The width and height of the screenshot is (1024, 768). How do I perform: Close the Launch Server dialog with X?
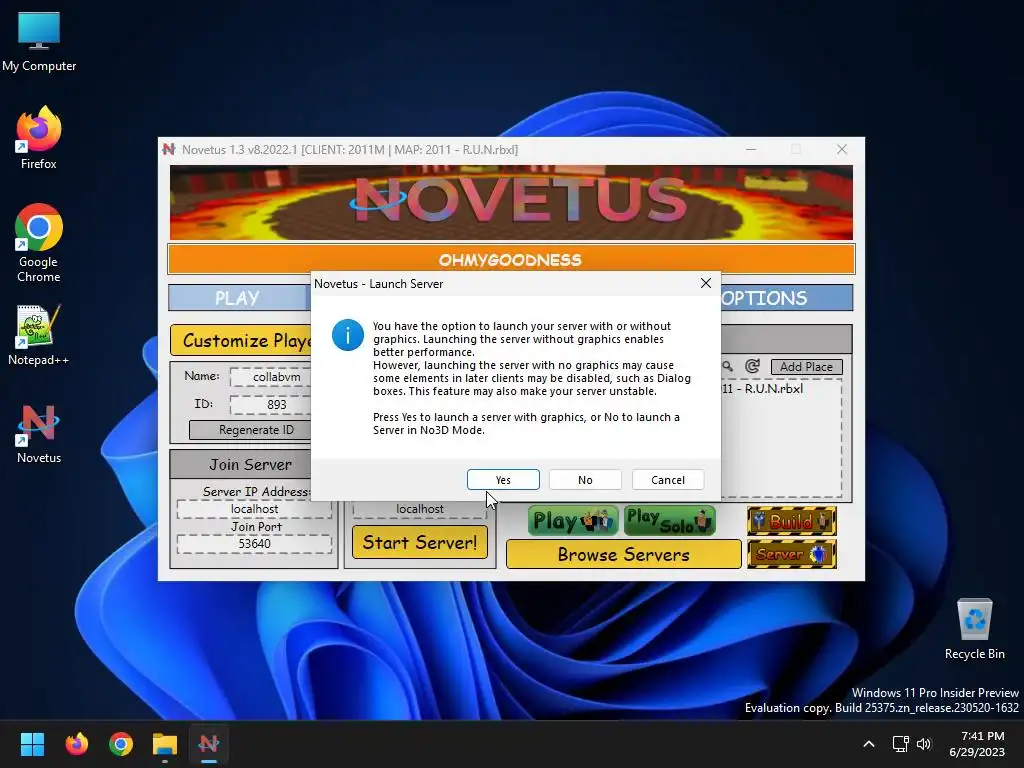click(706, 283)
